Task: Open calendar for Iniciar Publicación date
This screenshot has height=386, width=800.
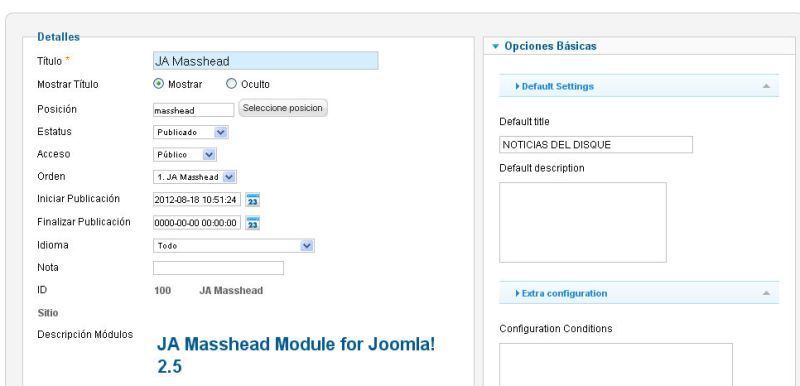Action: (253, 199)
